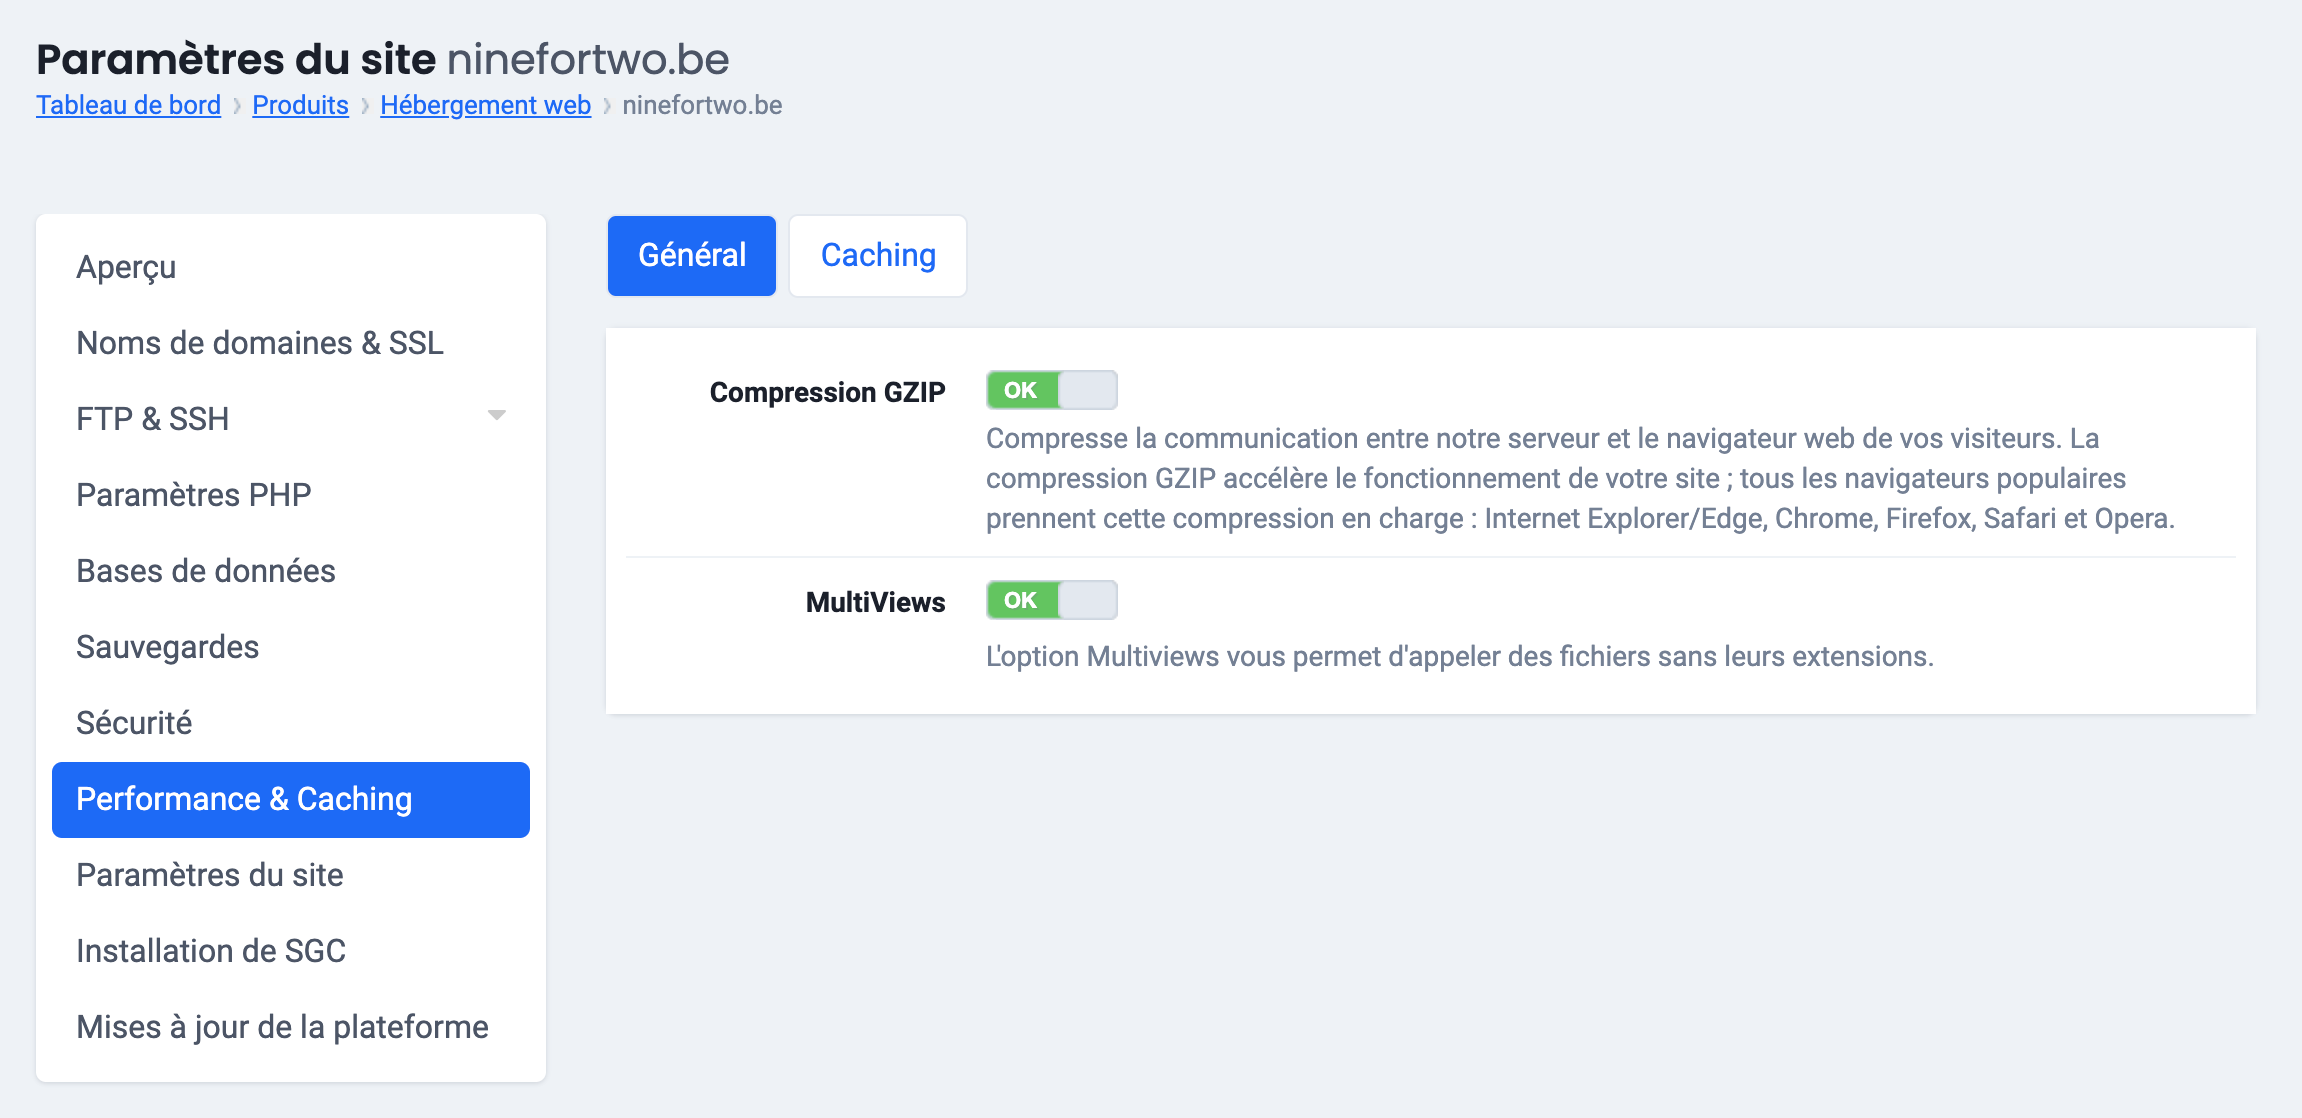This screenshot has height=1118, width=2302.
Task: Open the Sauvegardes section
Action: [168, 647]
